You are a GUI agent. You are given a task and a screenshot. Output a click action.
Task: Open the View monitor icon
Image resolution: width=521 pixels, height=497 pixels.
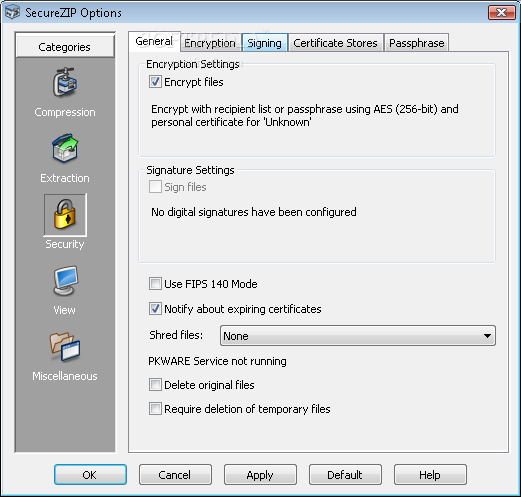click(x=65, y=281)
